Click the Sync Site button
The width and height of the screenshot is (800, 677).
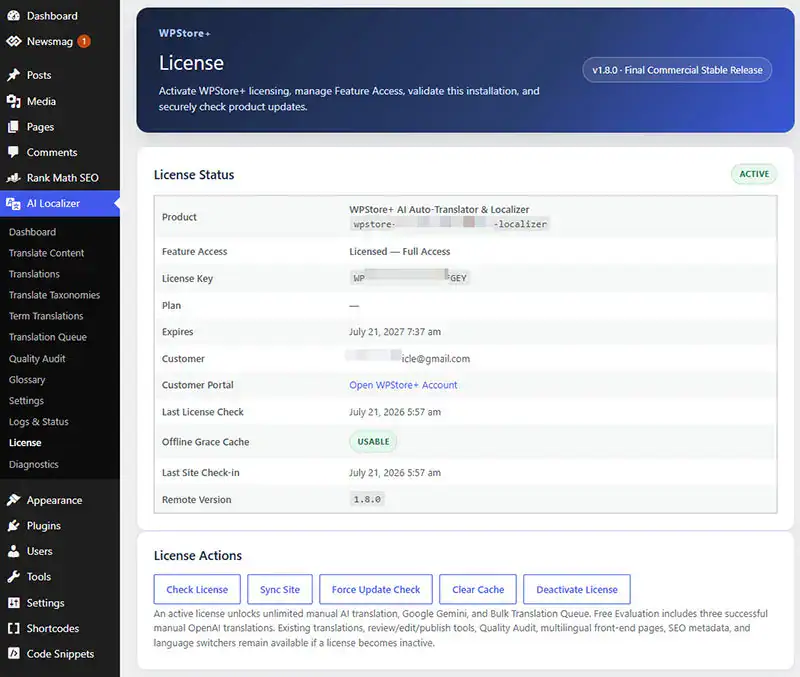pos(280,589)
